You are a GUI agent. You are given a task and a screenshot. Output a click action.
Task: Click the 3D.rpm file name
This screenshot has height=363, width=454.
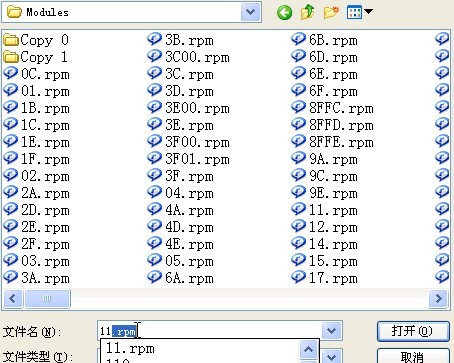coord(189,92)
